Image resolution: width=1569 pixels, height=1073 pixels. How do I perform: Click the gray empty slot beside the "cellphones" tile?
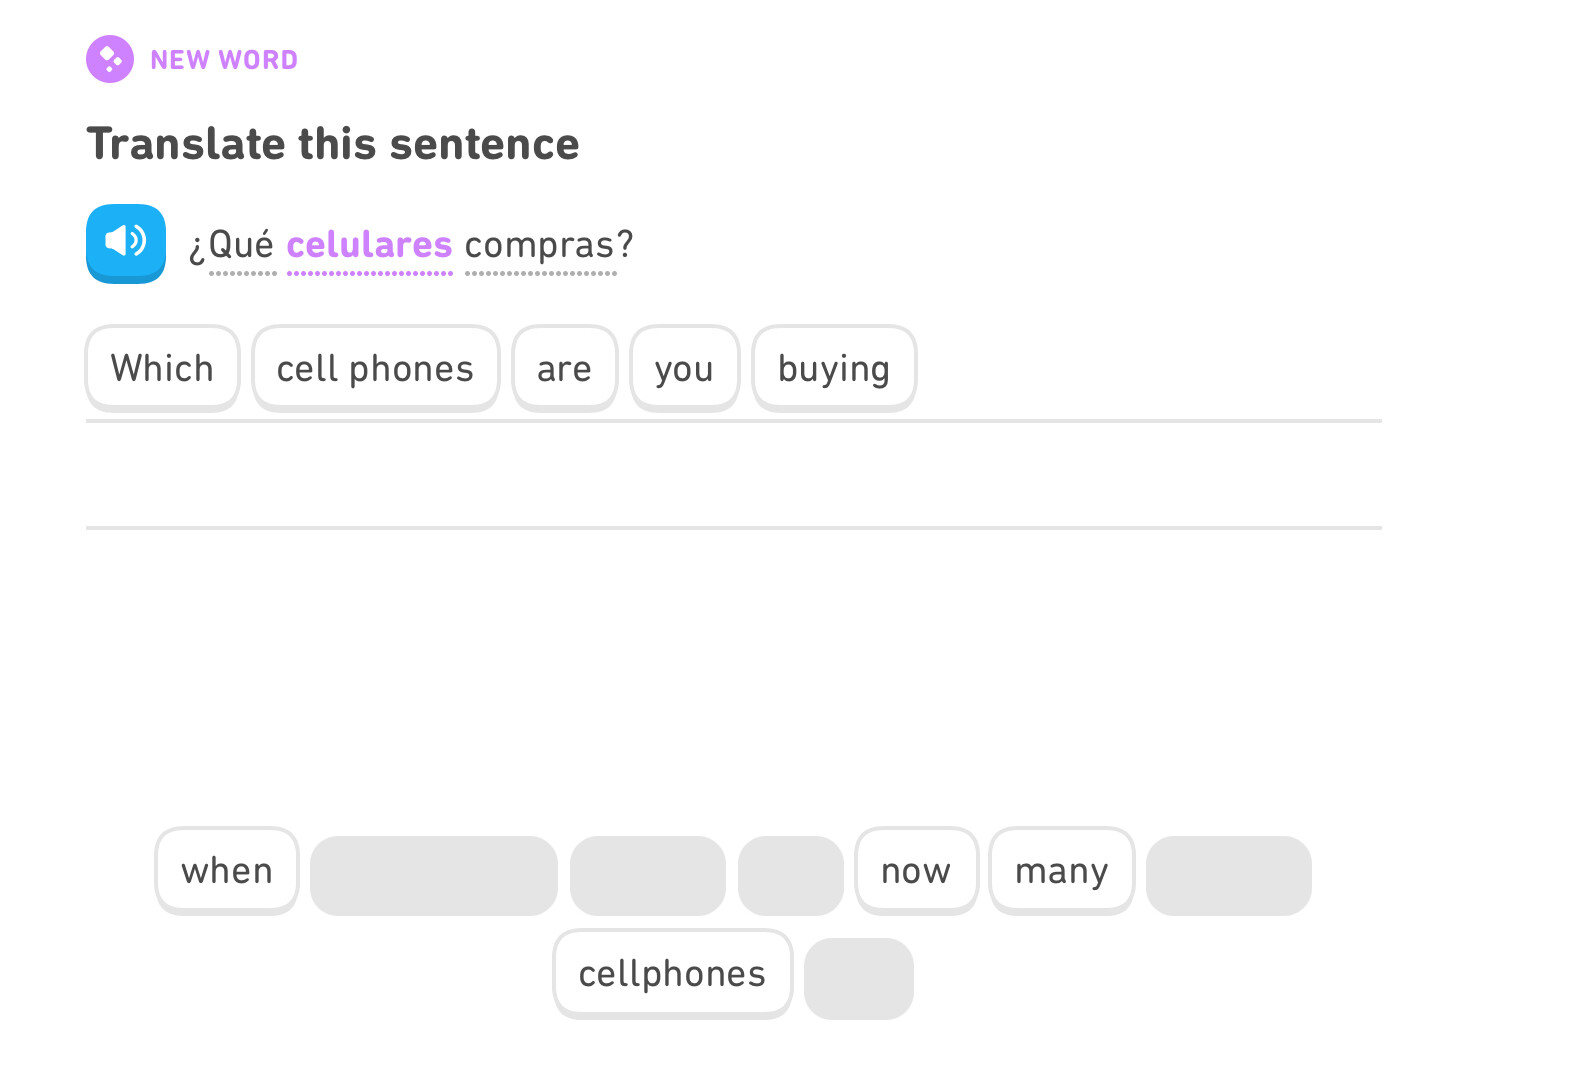[x=859, y=978]
